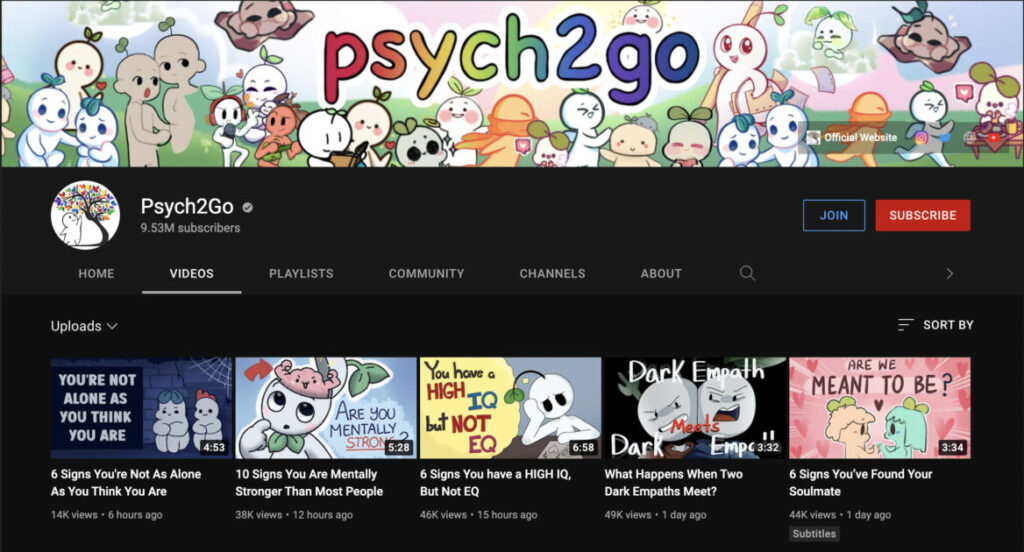Switch to the HOME tab
The height and width of the screenshot is (552, 1024).
tap(96, 274)
